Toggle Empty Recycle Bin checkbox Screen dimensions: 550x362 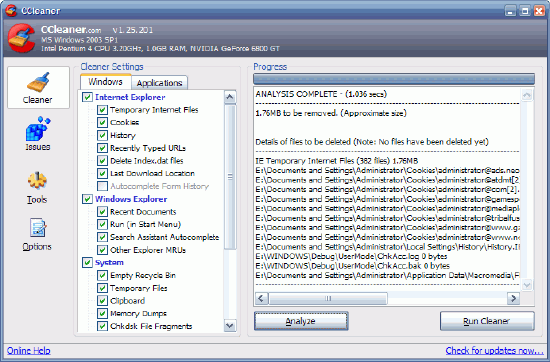point(102,275)
